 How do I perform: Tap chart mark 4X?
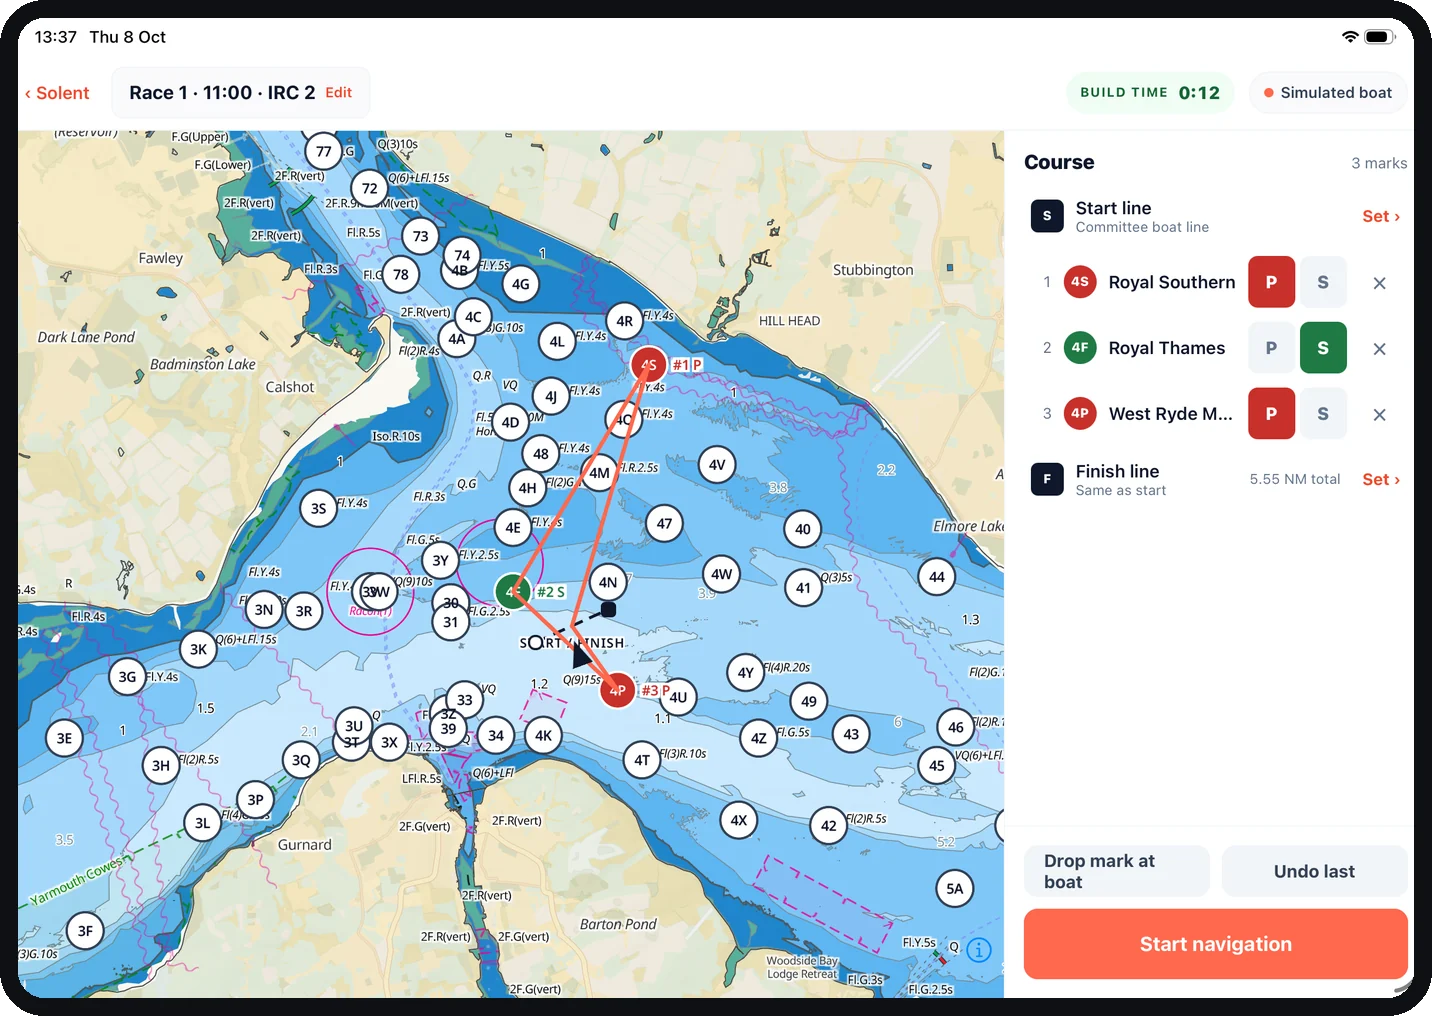tap(739, 820)
